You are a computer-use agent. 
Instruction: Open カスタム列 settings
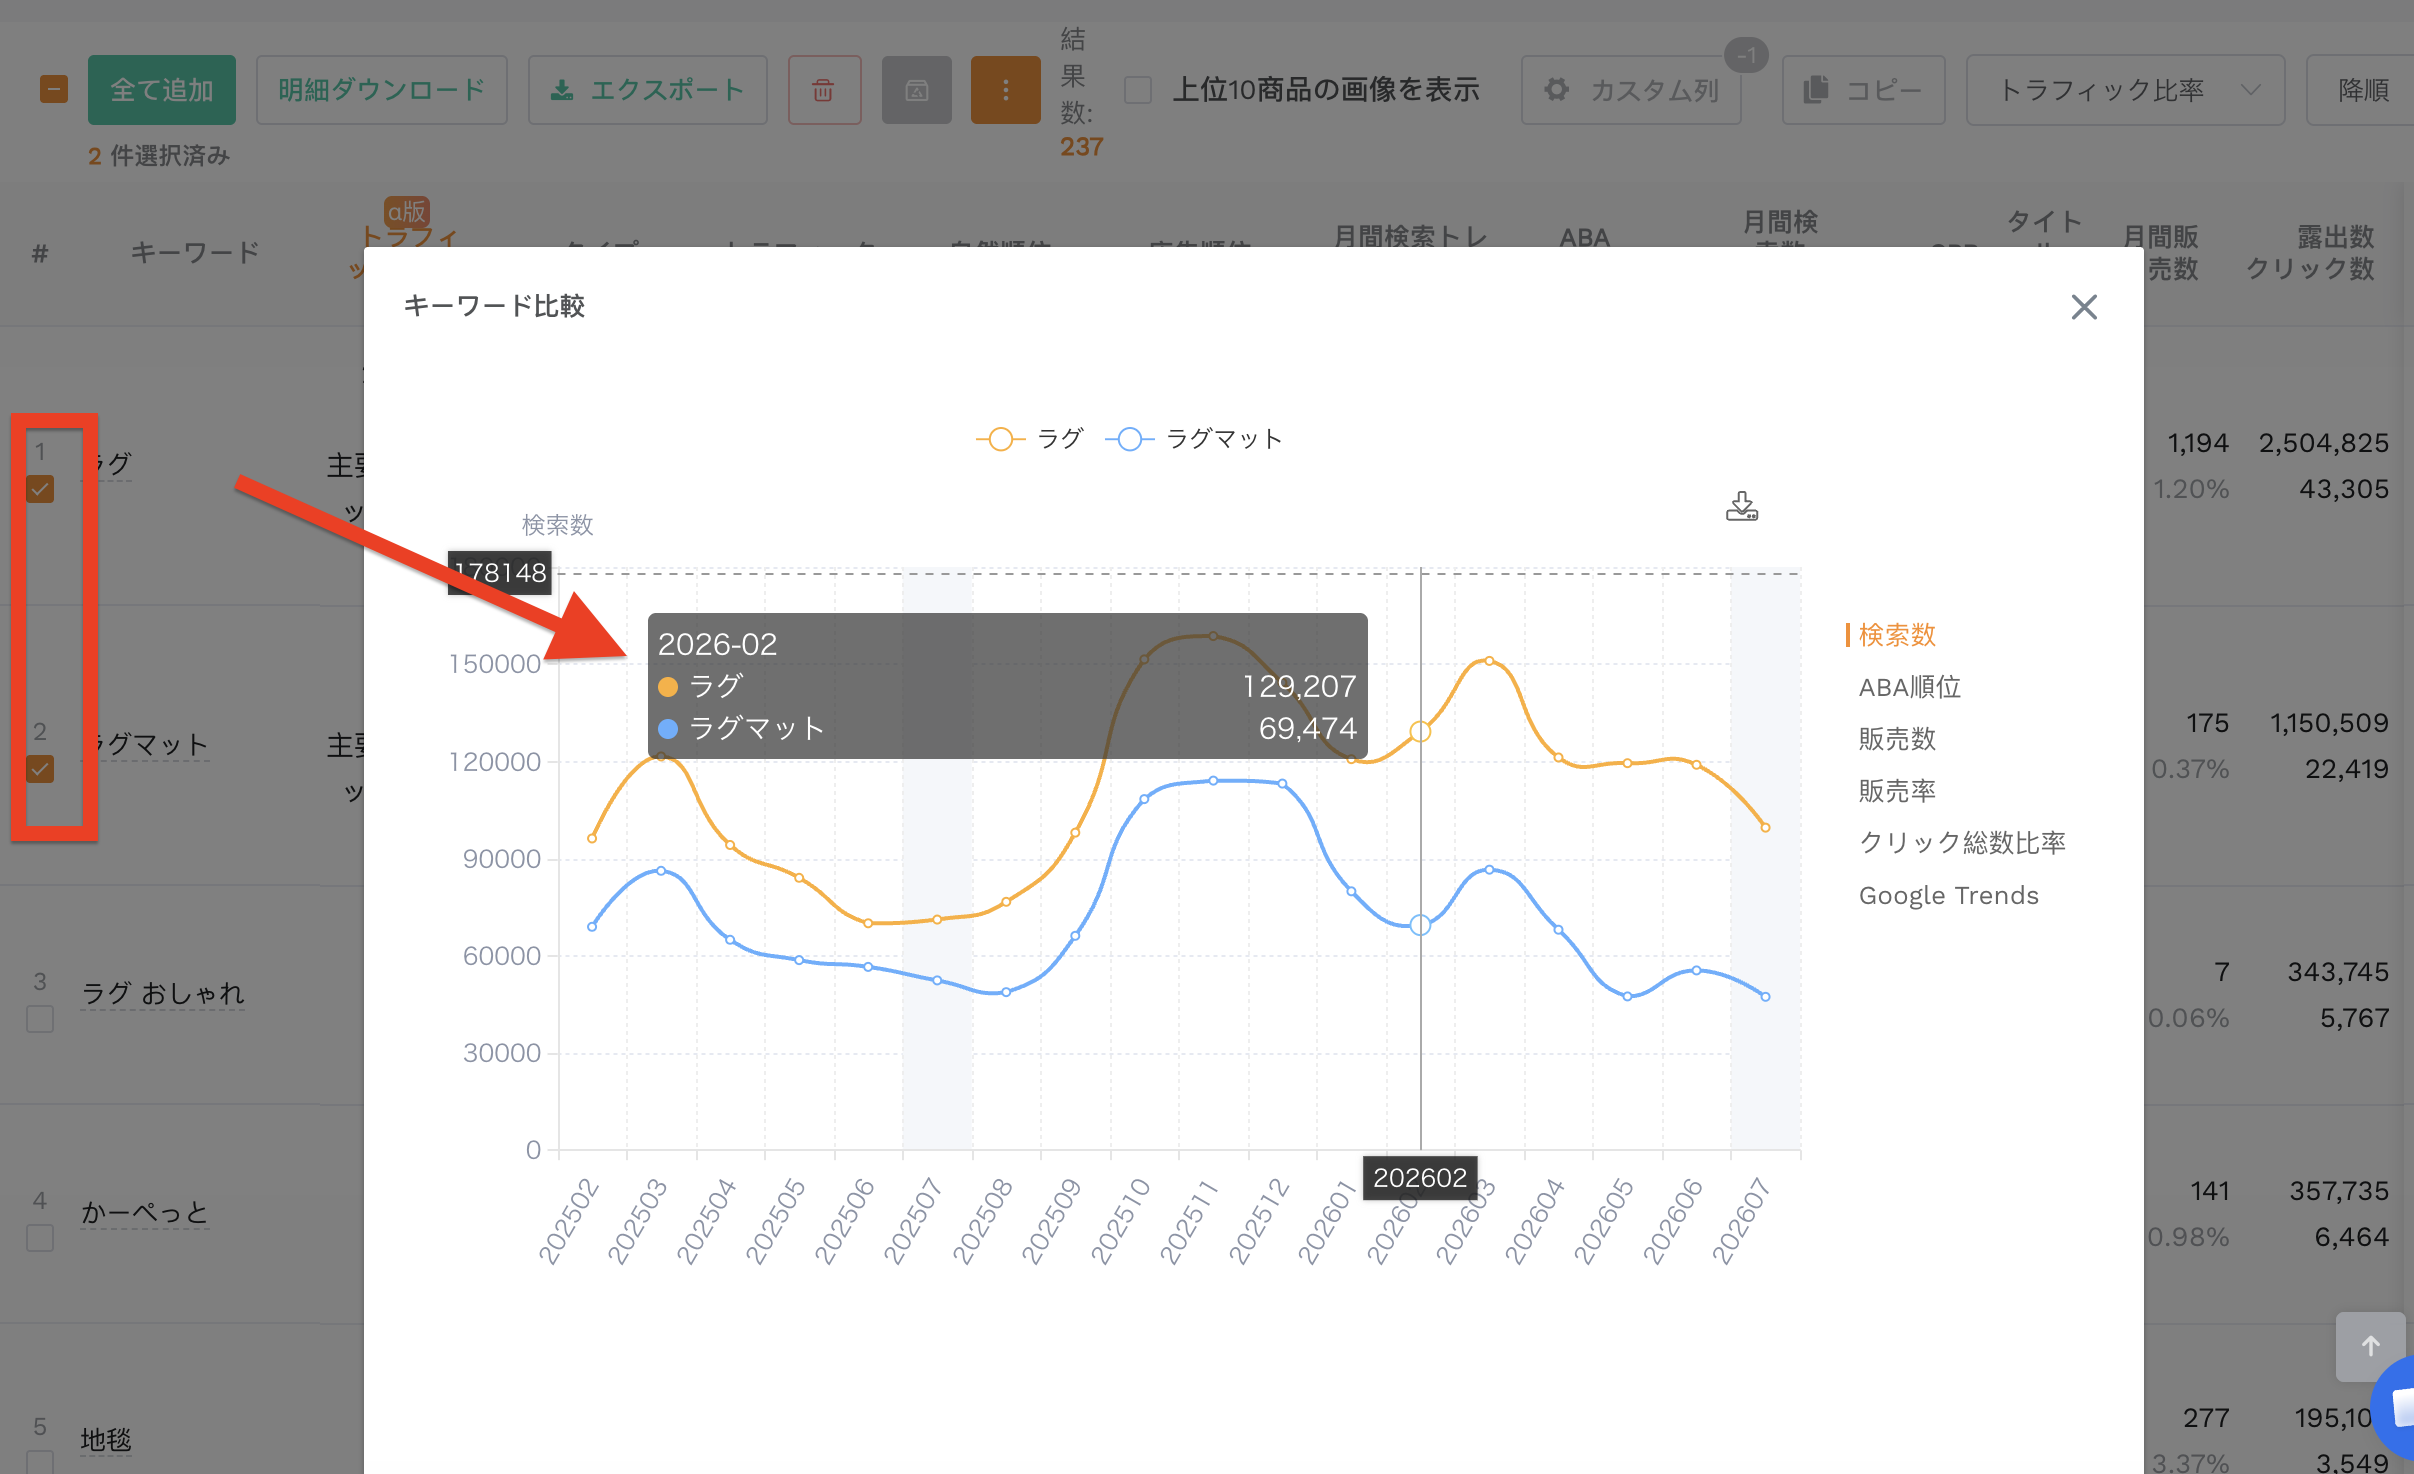1631,90
